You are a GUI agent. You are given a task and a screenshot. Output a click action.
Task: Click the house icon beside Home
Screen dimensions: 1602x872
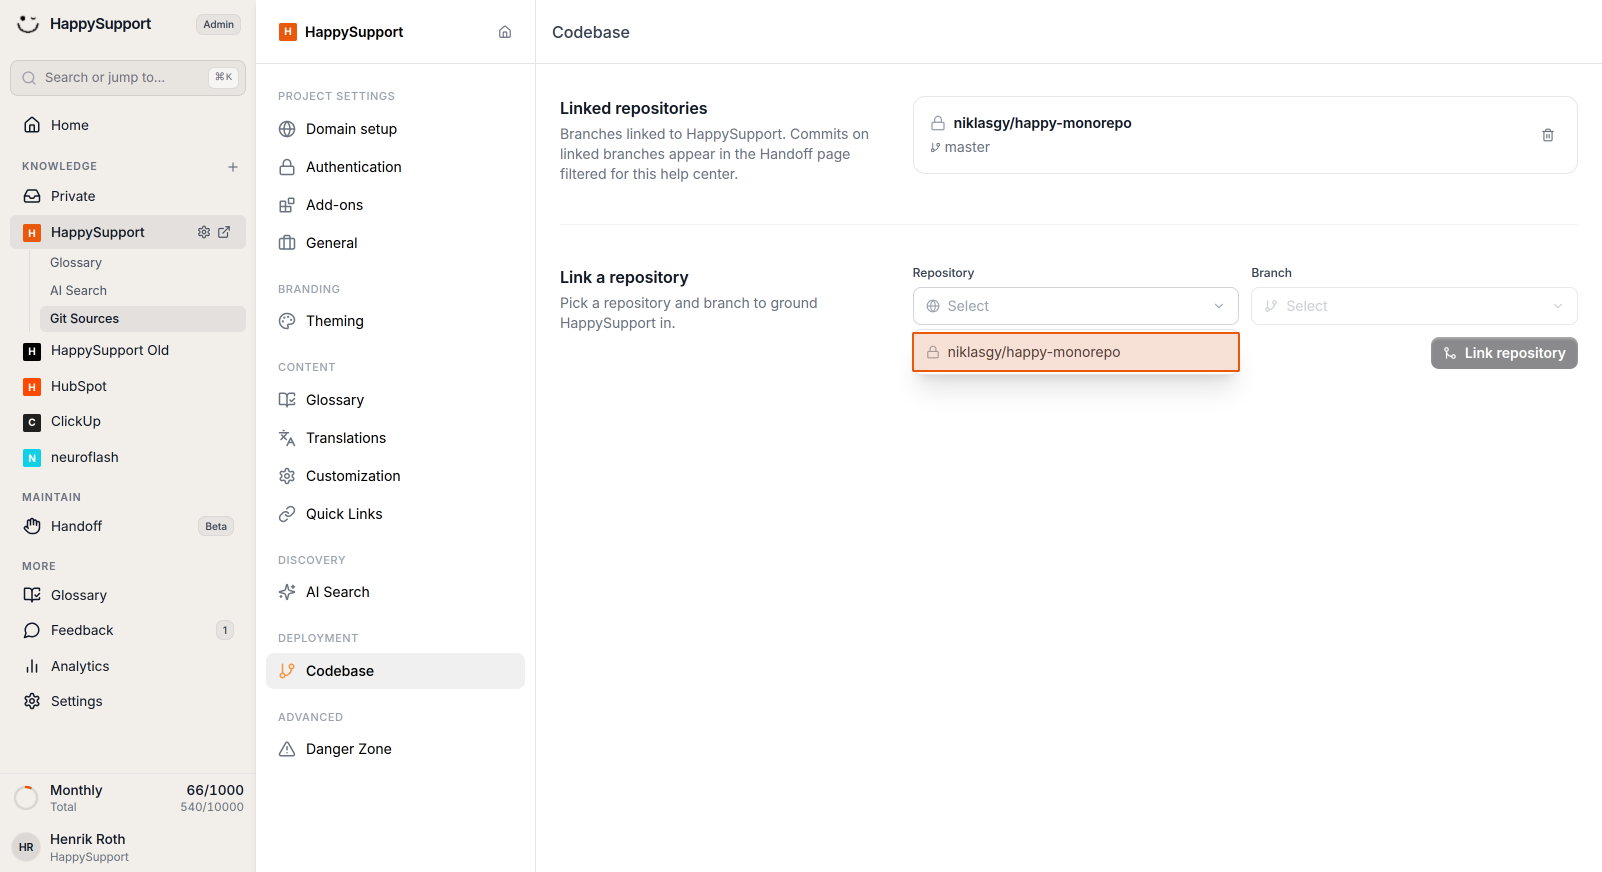[32, 125]
